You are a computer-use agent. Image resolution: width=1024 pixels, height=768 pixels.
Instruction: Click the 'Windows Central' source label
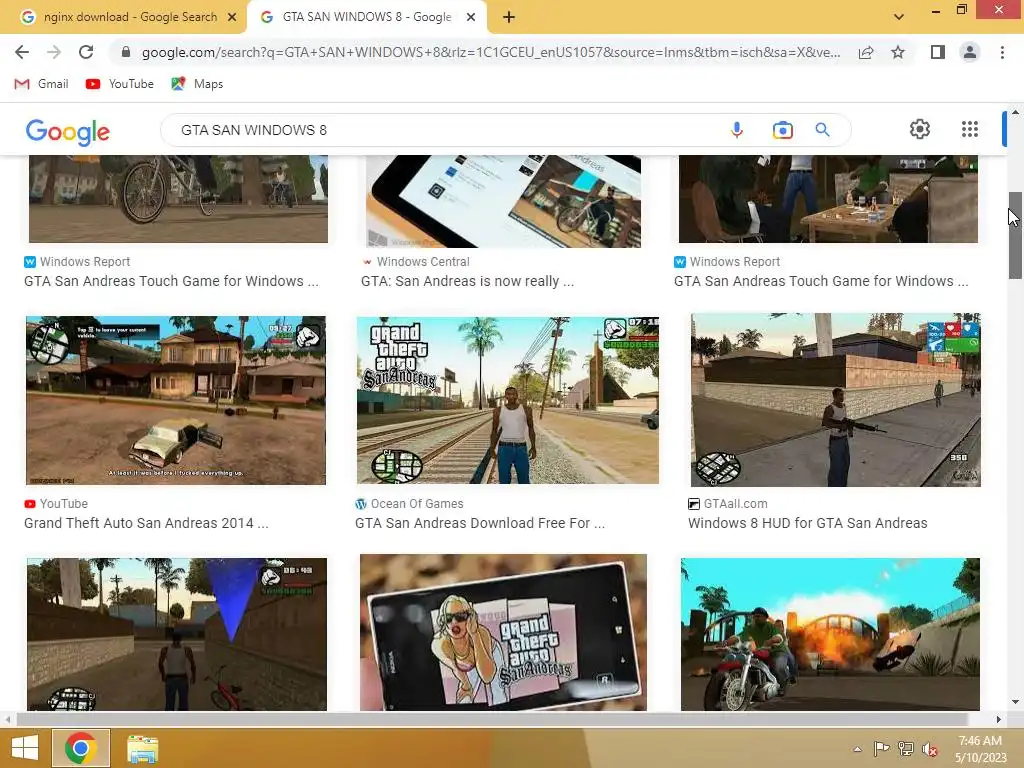(423, 262)
